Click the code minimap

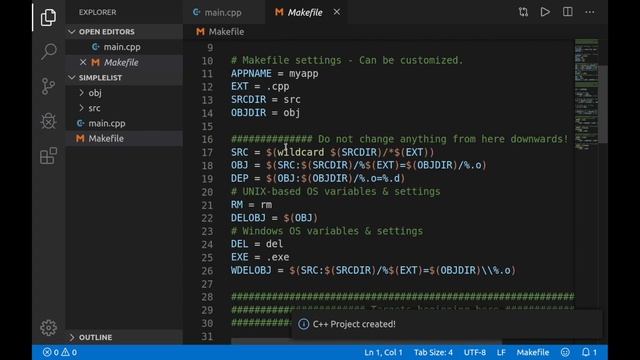point(586,94)
